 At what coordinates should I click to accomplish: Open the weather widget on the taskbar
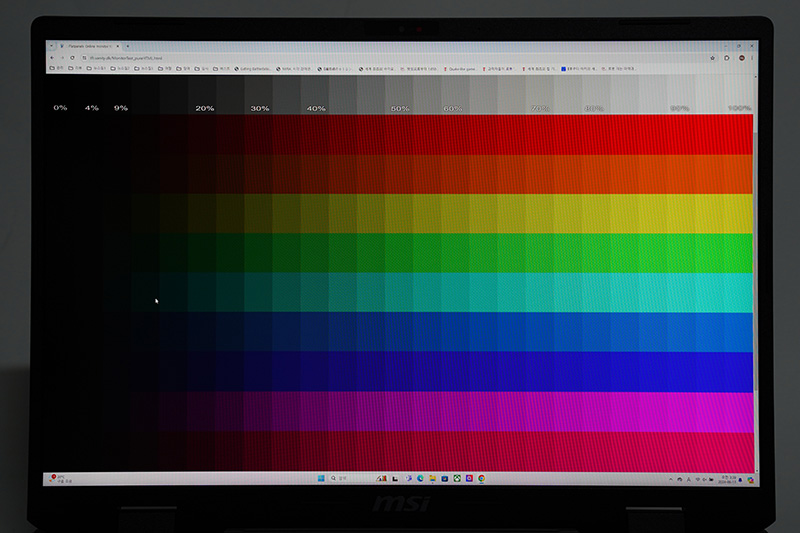pyautogui.click(x=59, y=479)
